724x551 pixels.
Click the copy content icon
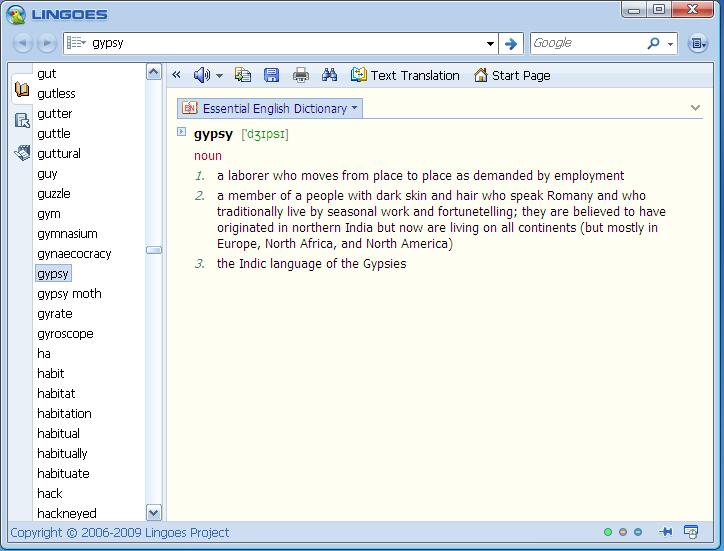tap(243, 75)
